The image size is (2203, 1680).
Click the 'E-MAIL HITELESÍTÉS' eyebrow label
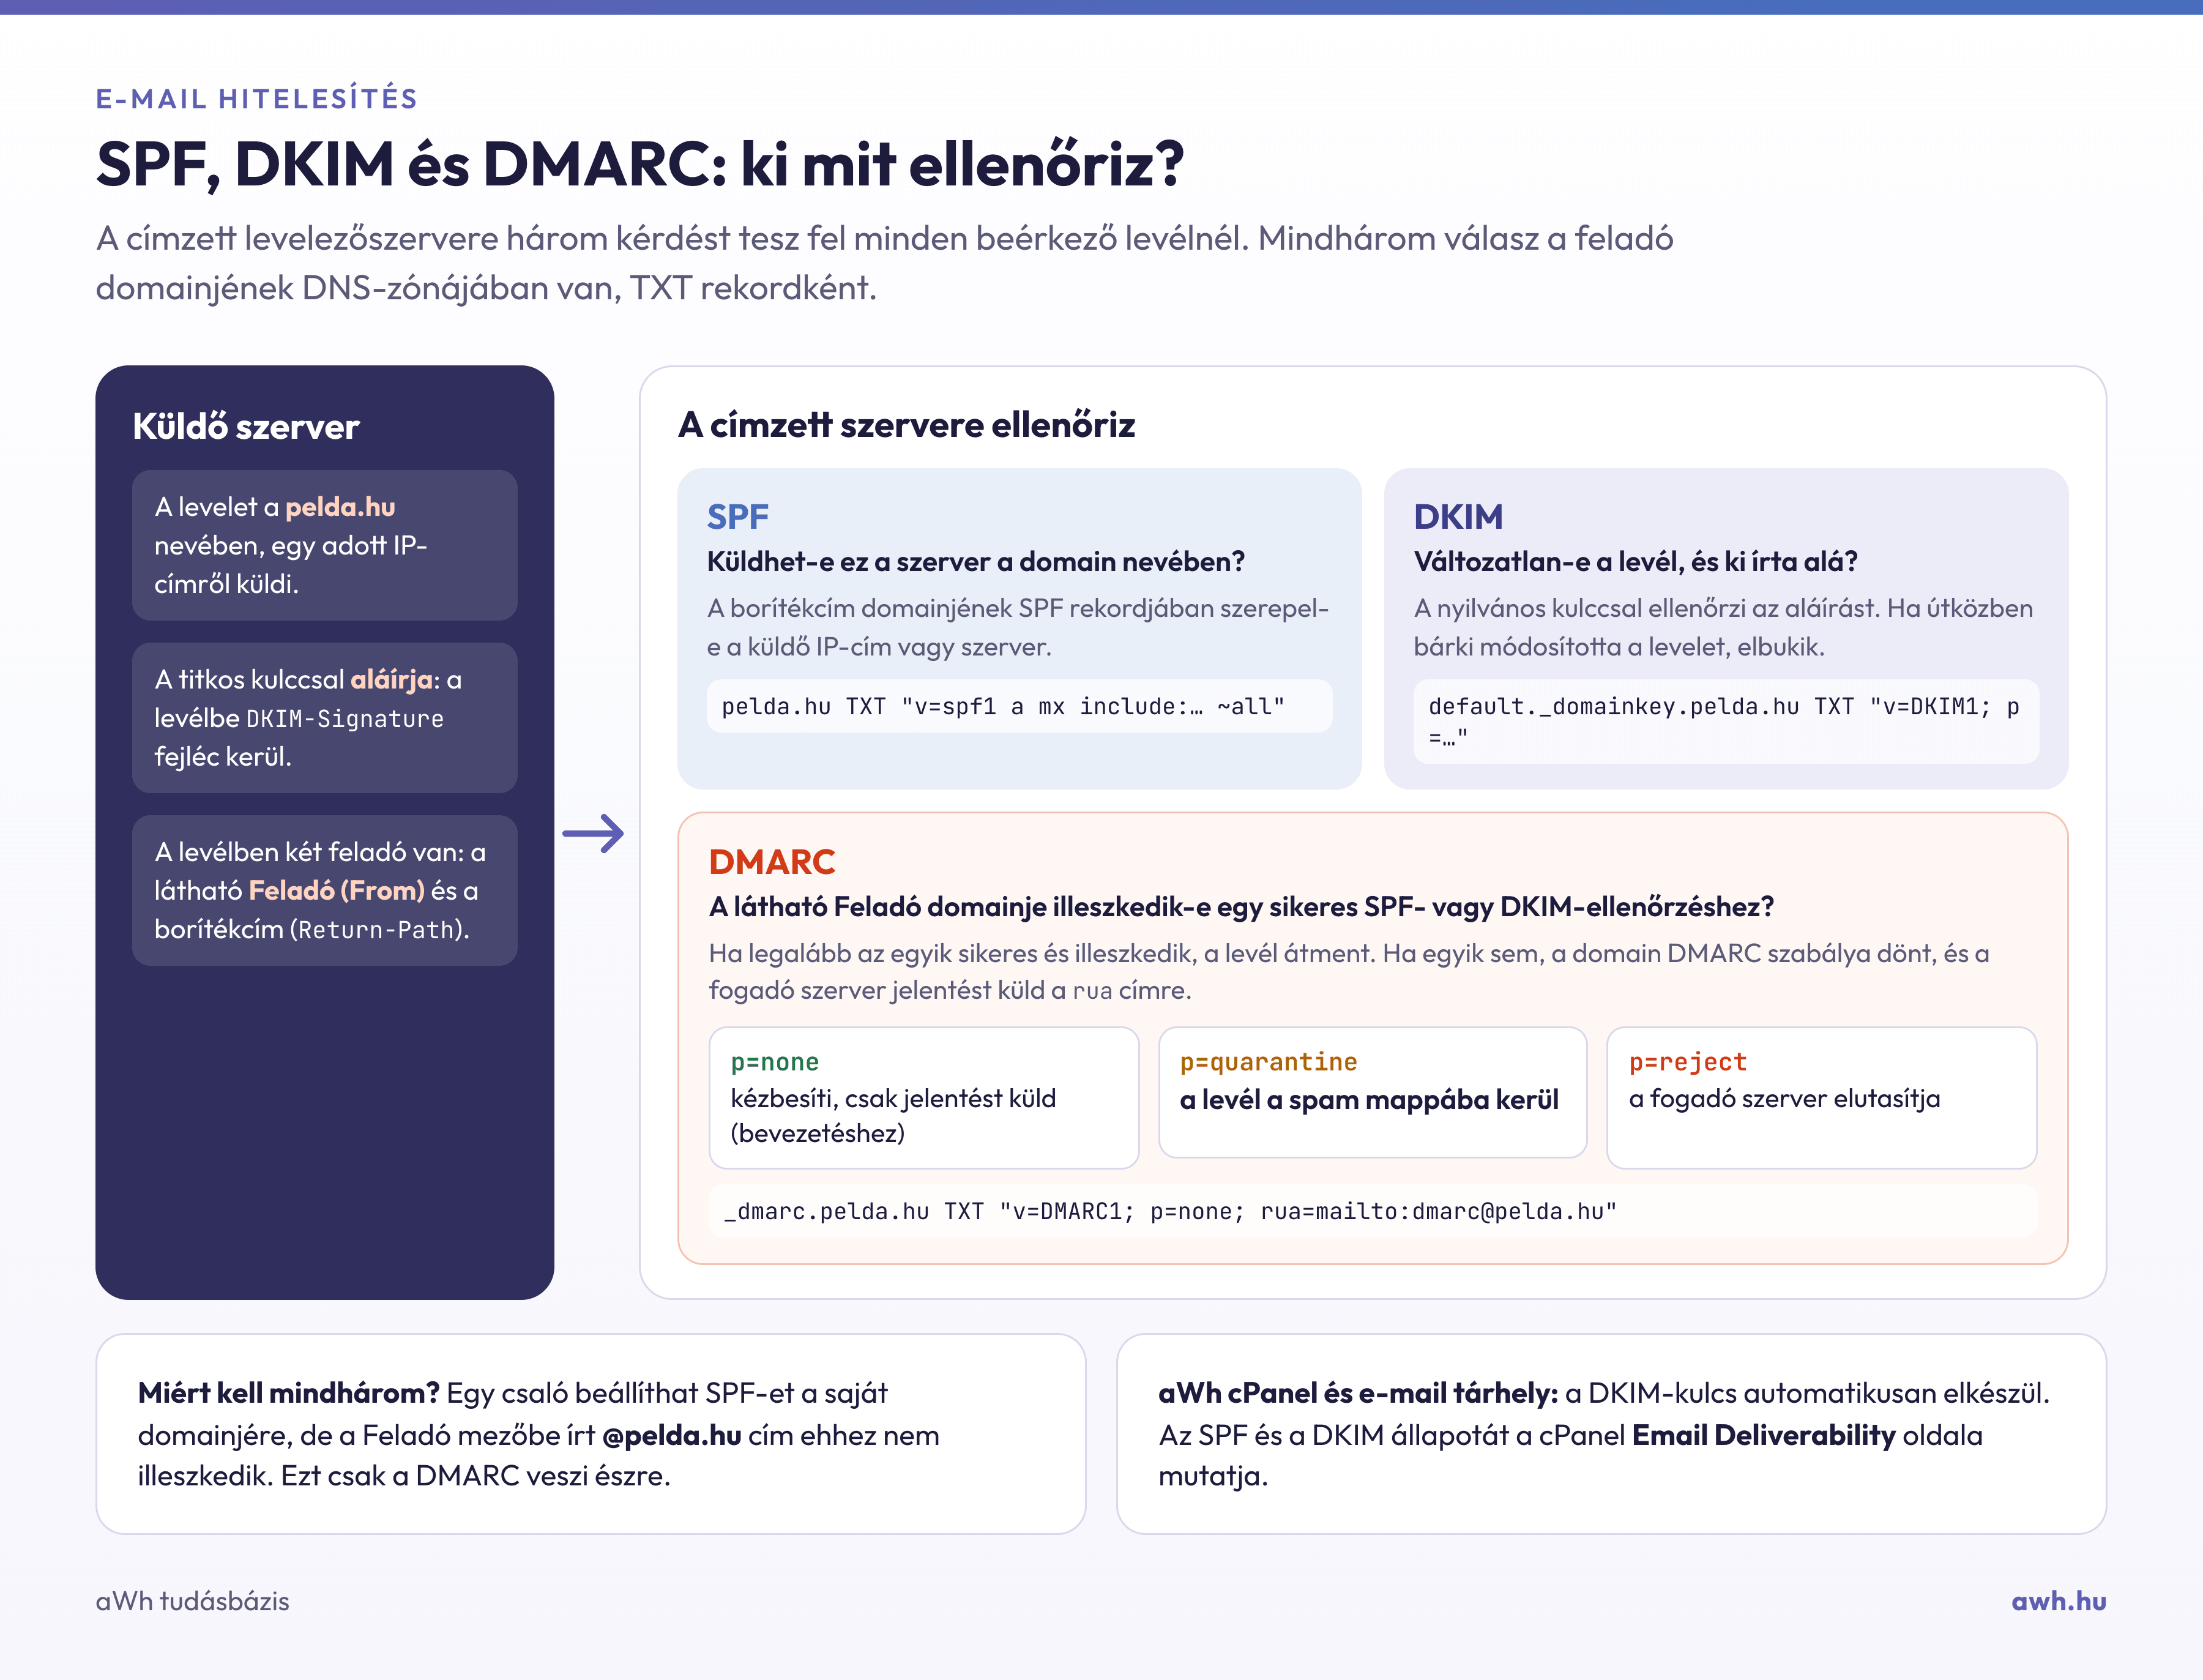point(256,98)
